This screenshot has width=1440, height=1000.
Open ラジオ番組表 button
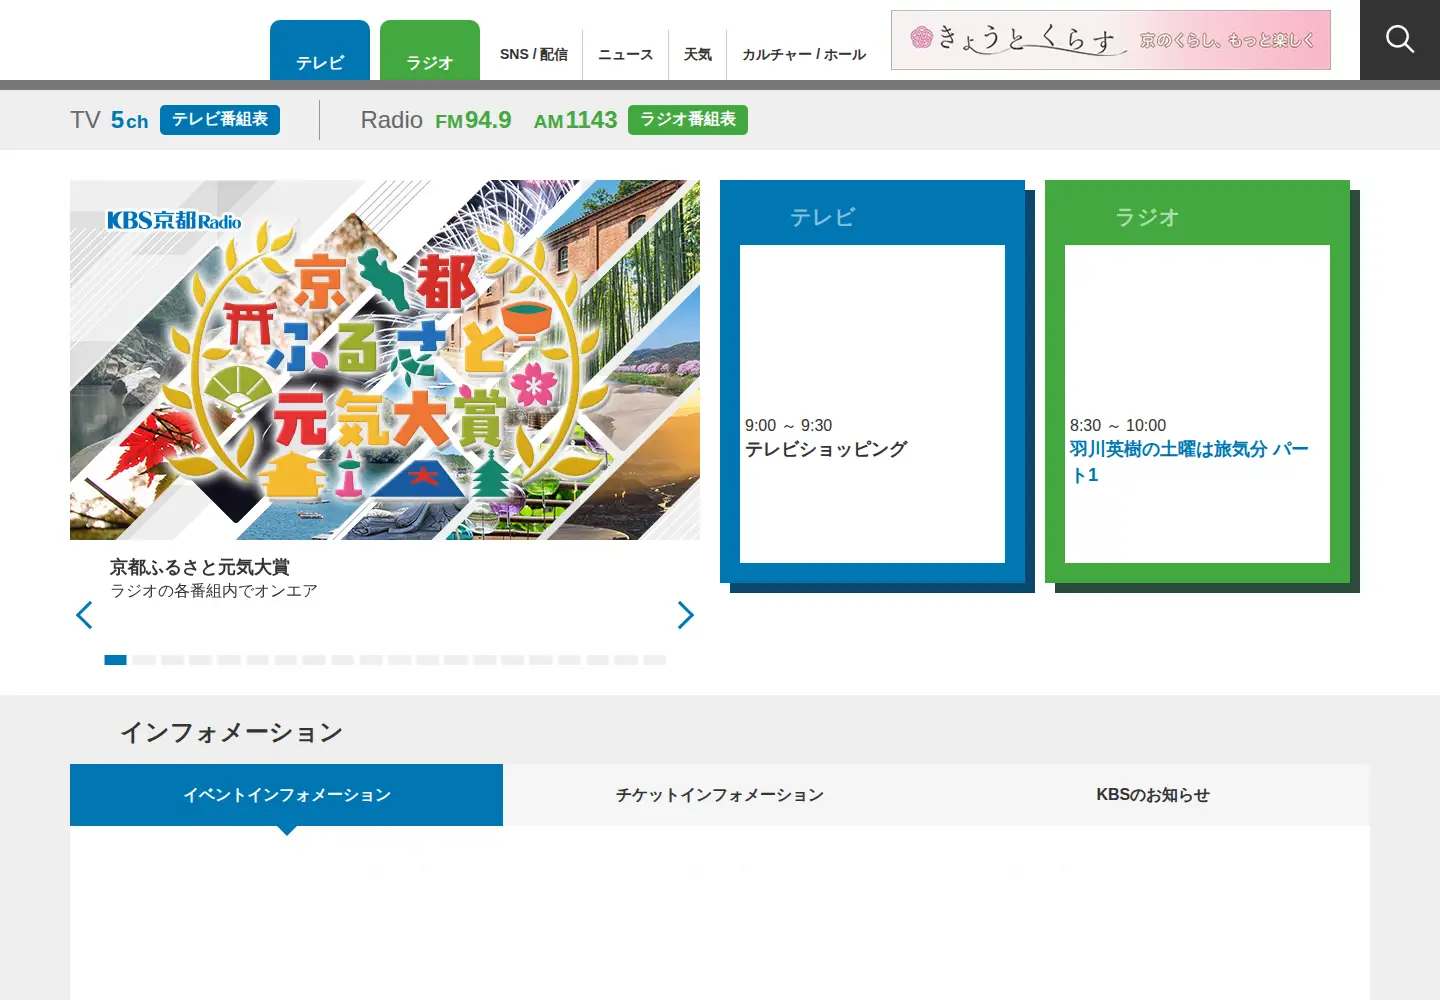[x=688, y=120]
